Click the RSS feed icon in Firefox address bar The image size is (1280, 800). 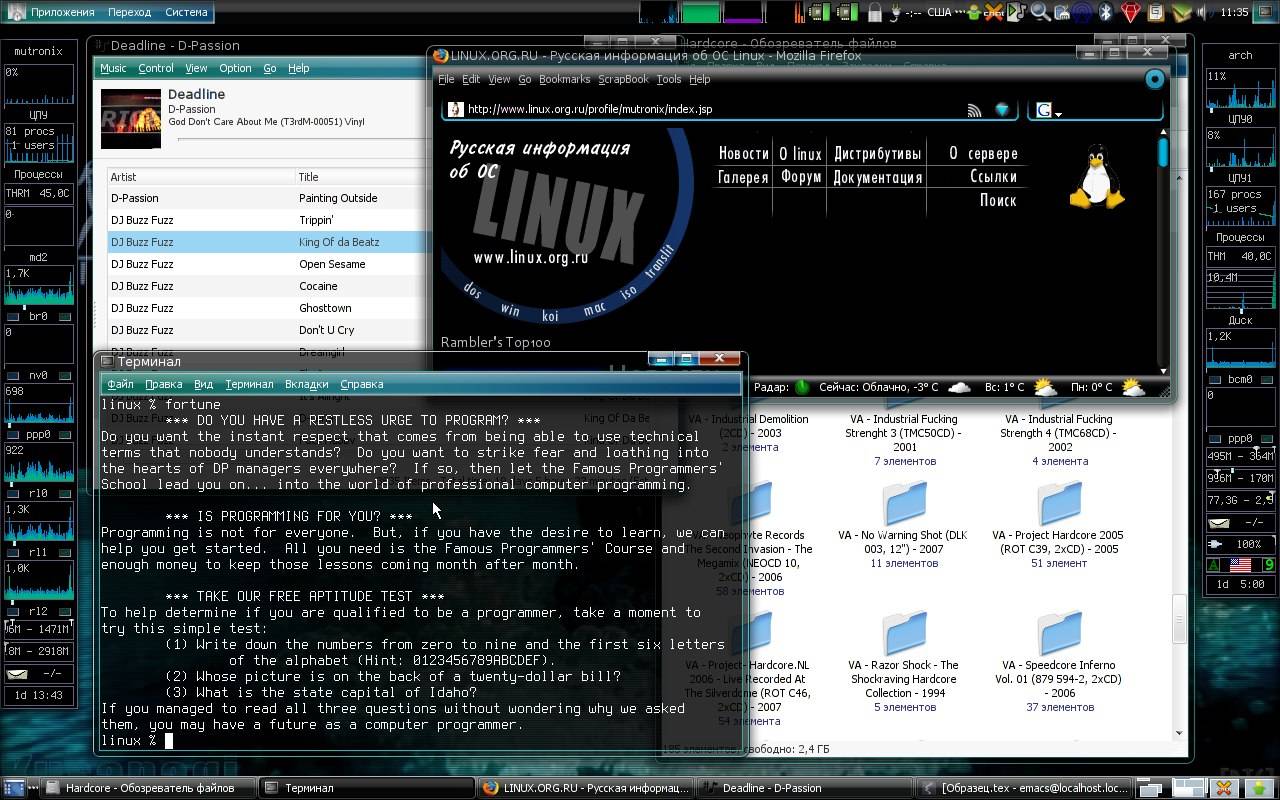(x=974, y=110)
